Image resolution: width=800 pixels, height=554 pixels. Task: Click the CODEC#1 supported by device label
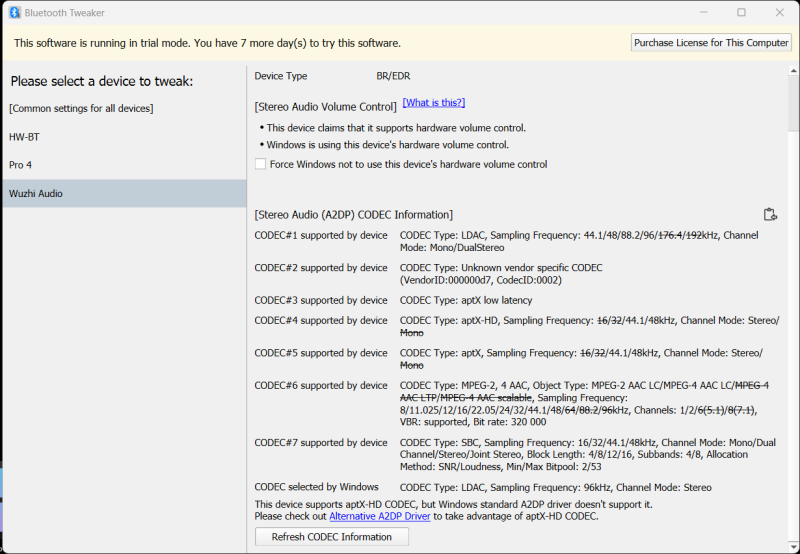321,235
